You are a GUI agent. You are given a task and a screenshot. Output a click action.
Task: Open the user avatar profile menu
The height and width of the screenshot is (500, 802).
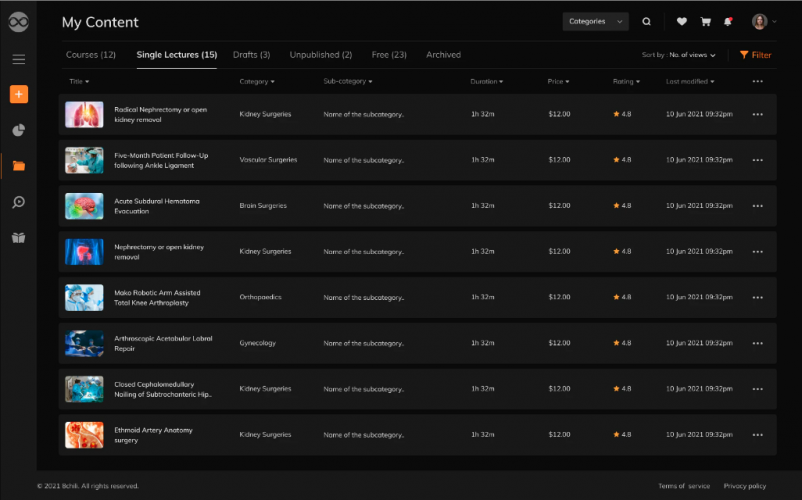(764, 22)
